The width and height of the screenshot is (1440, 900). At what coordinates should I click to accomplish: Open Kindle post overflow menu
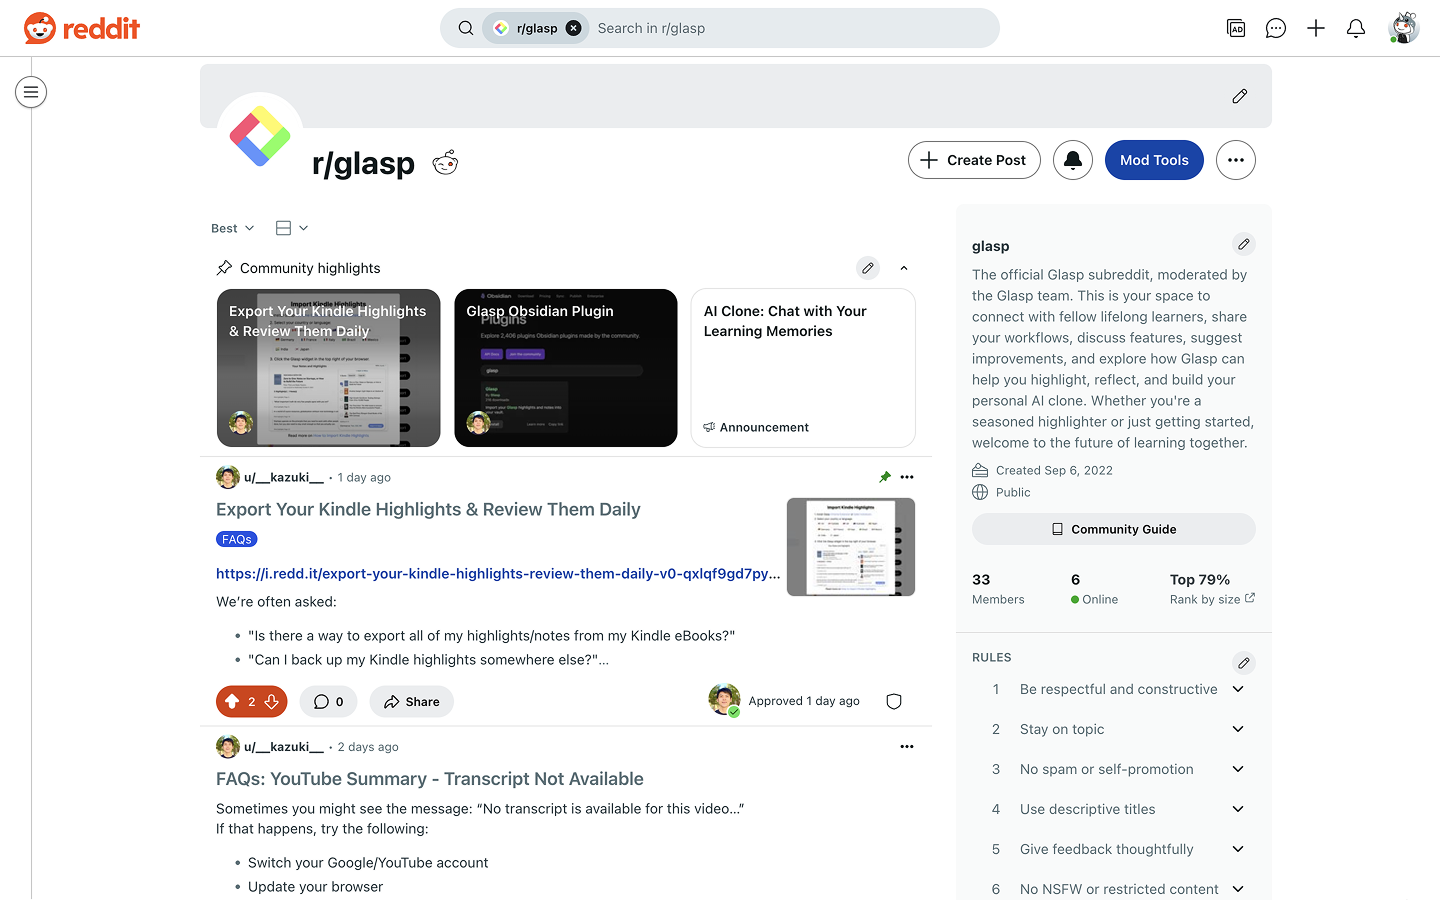tap(907, 477)
